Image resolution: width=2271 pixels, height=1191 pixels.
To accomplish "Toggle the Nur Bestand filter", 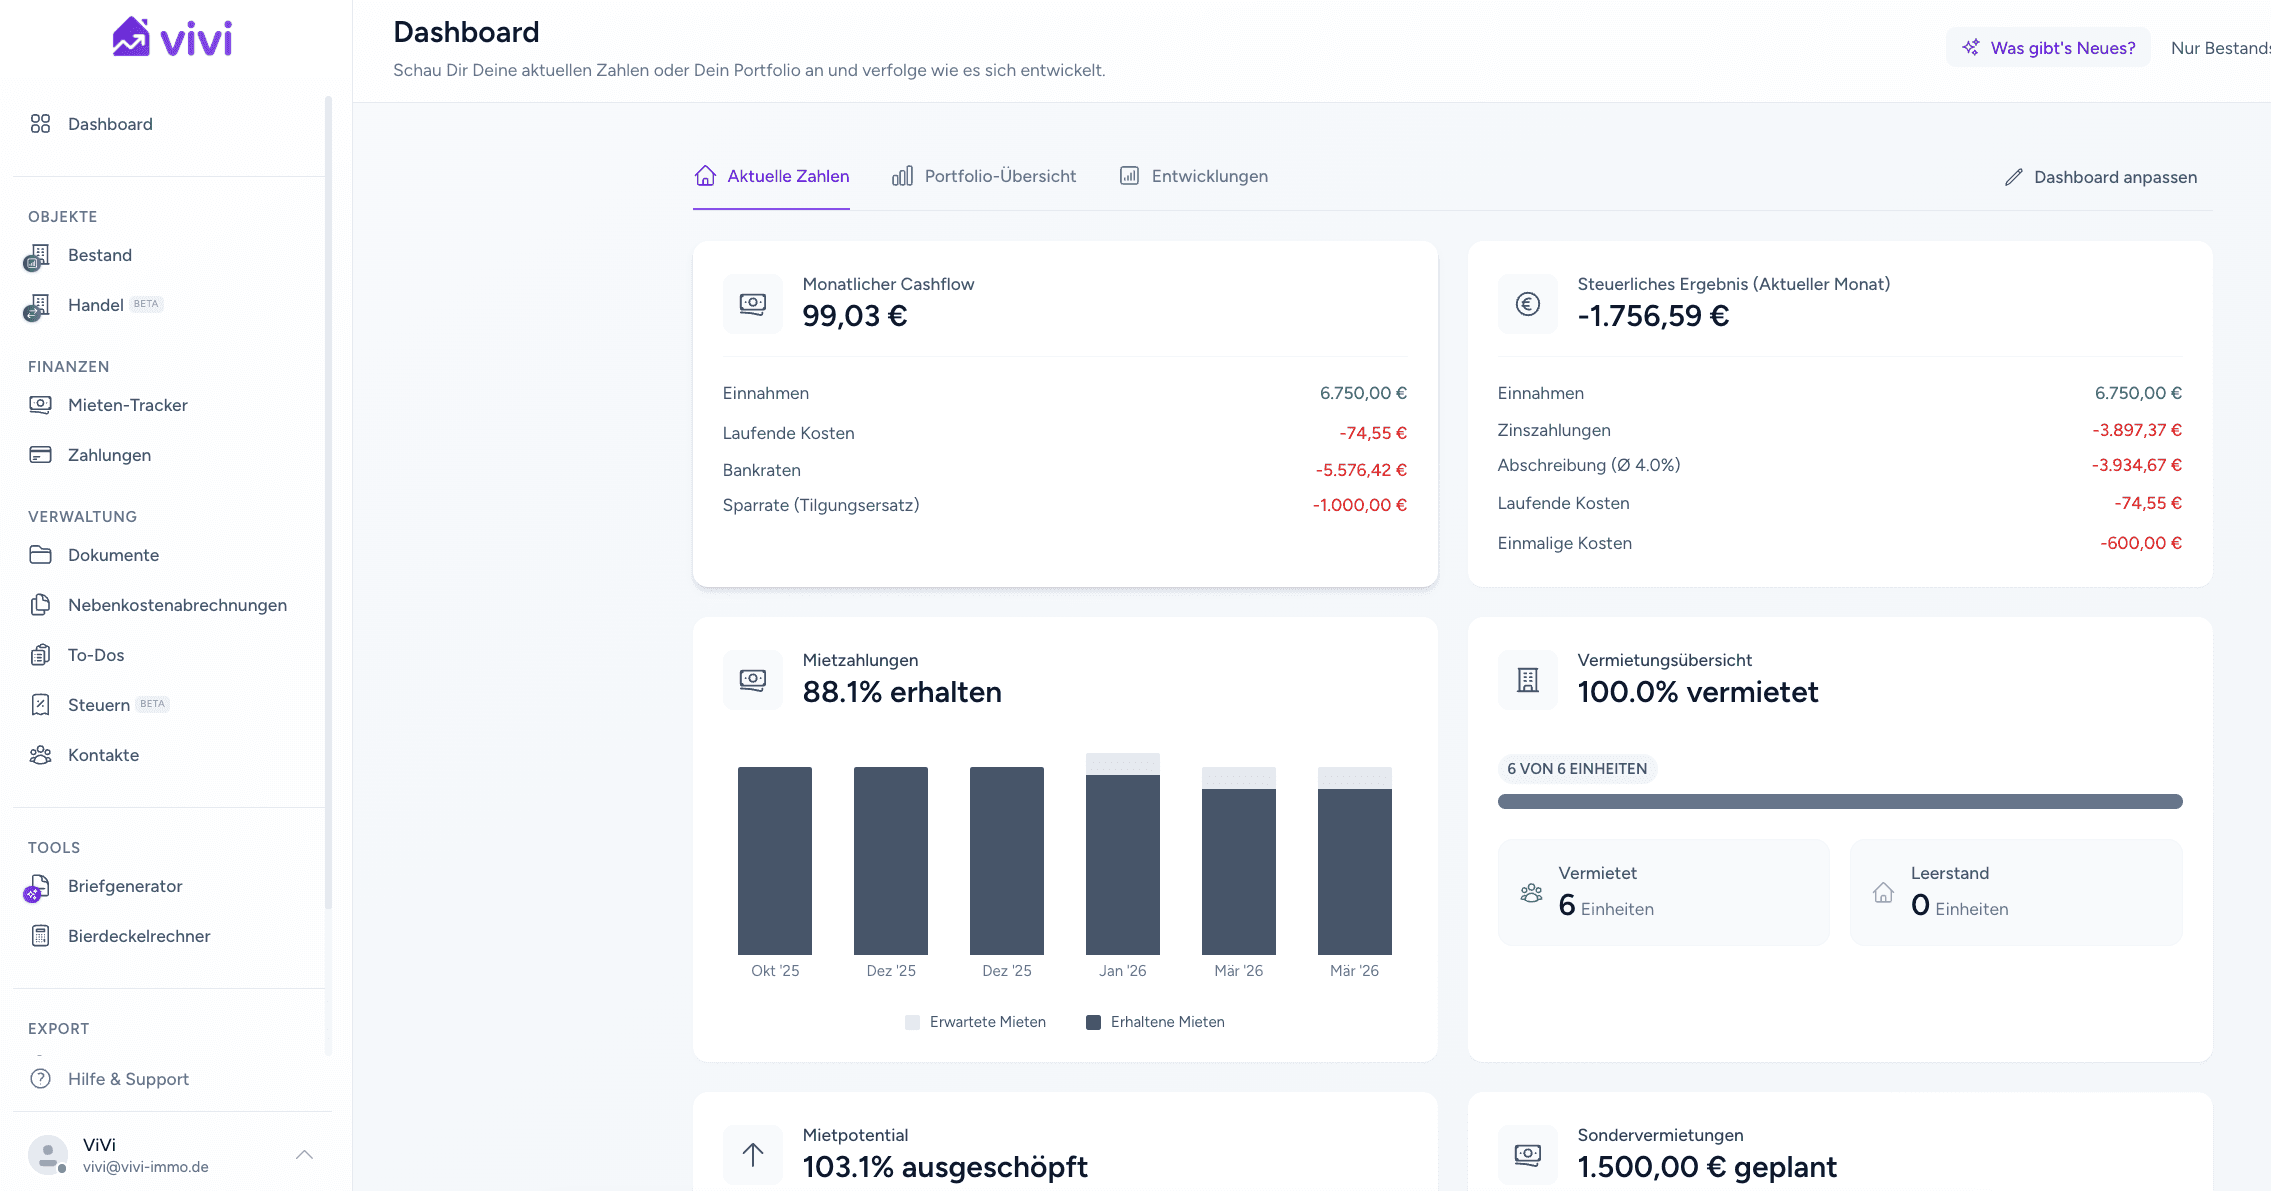I will pos(2222,47).
